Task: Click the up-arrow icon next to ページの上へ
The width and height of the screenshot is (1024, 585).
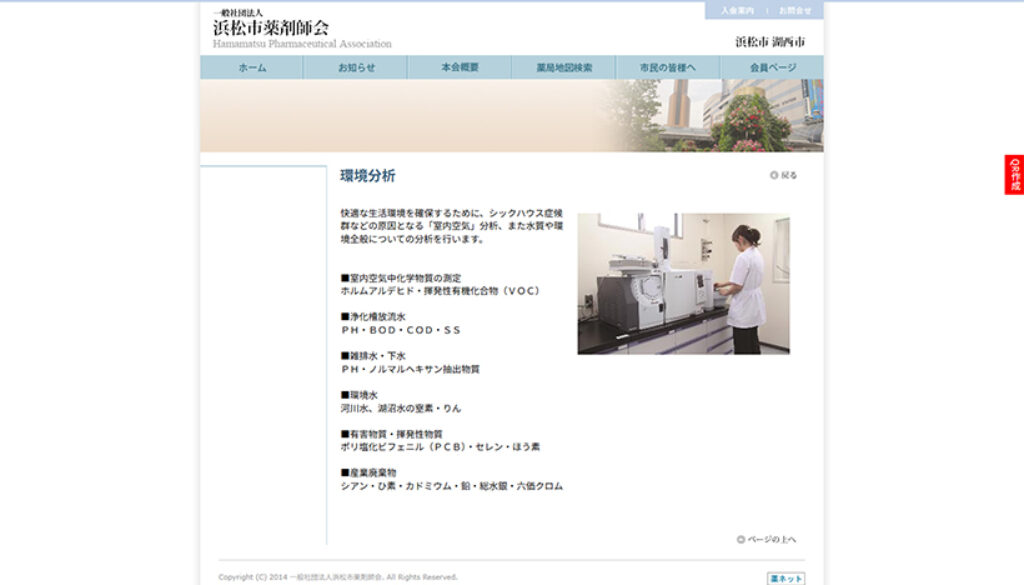Action: pyautogui.click(x=742, y=539)
